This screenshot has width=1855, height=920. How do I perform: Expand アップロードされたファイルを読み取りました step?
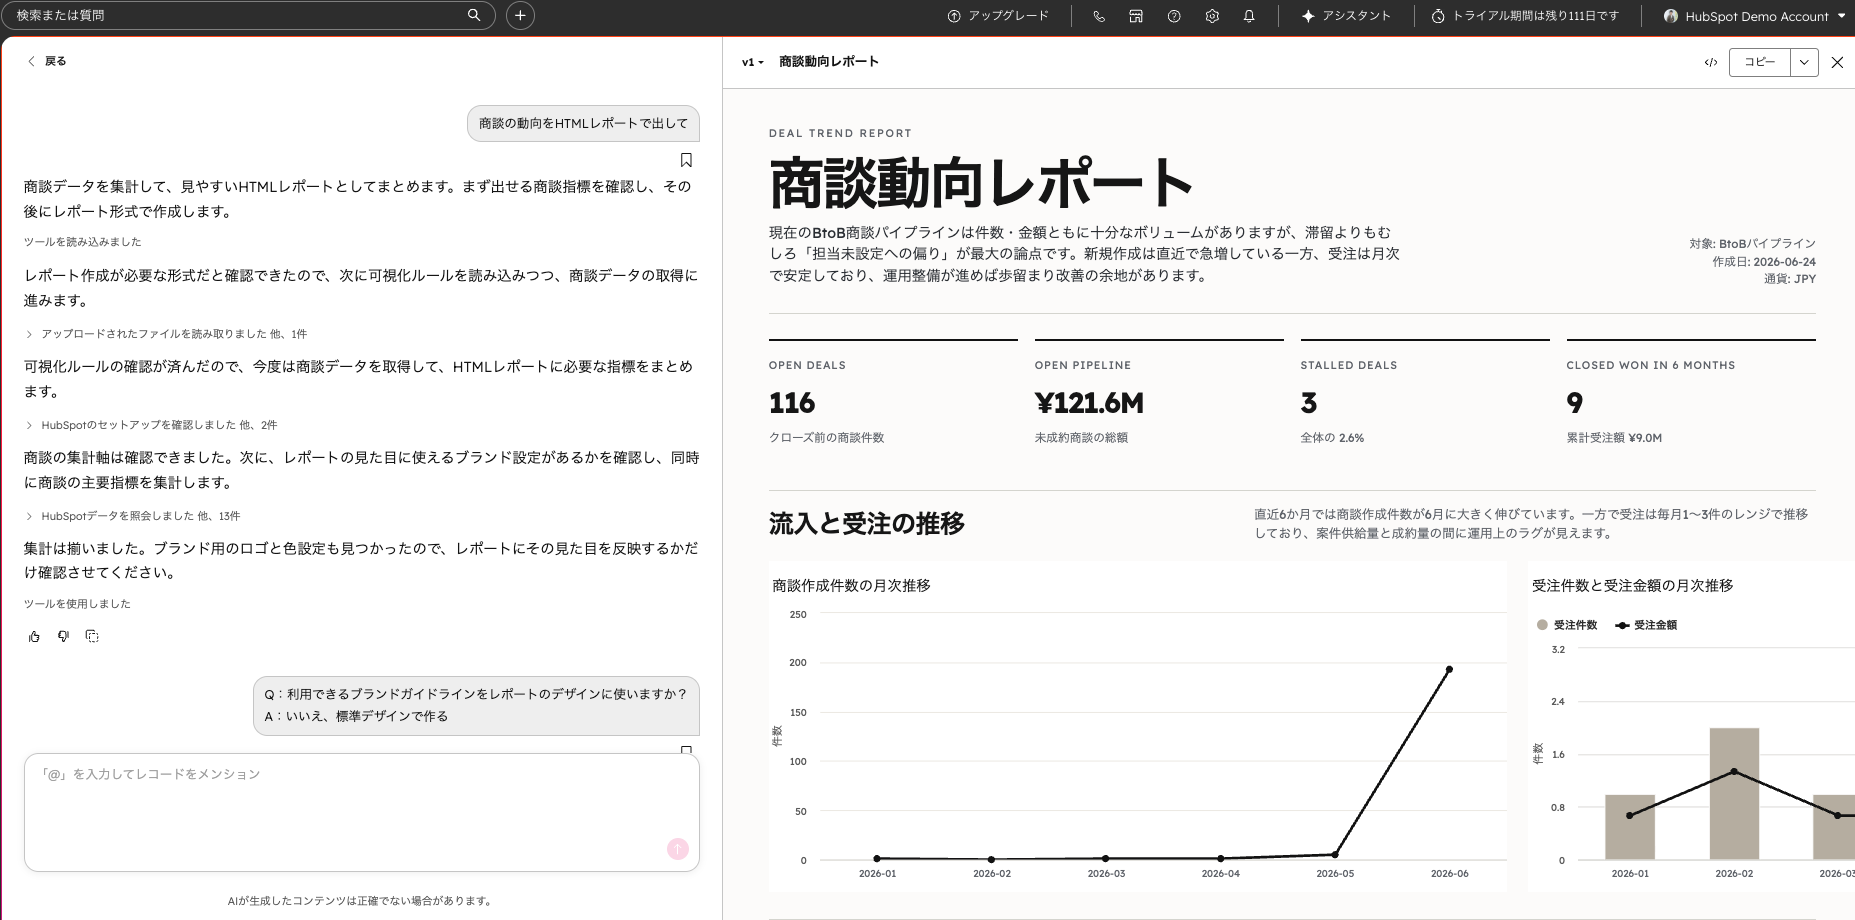point(167,334)
